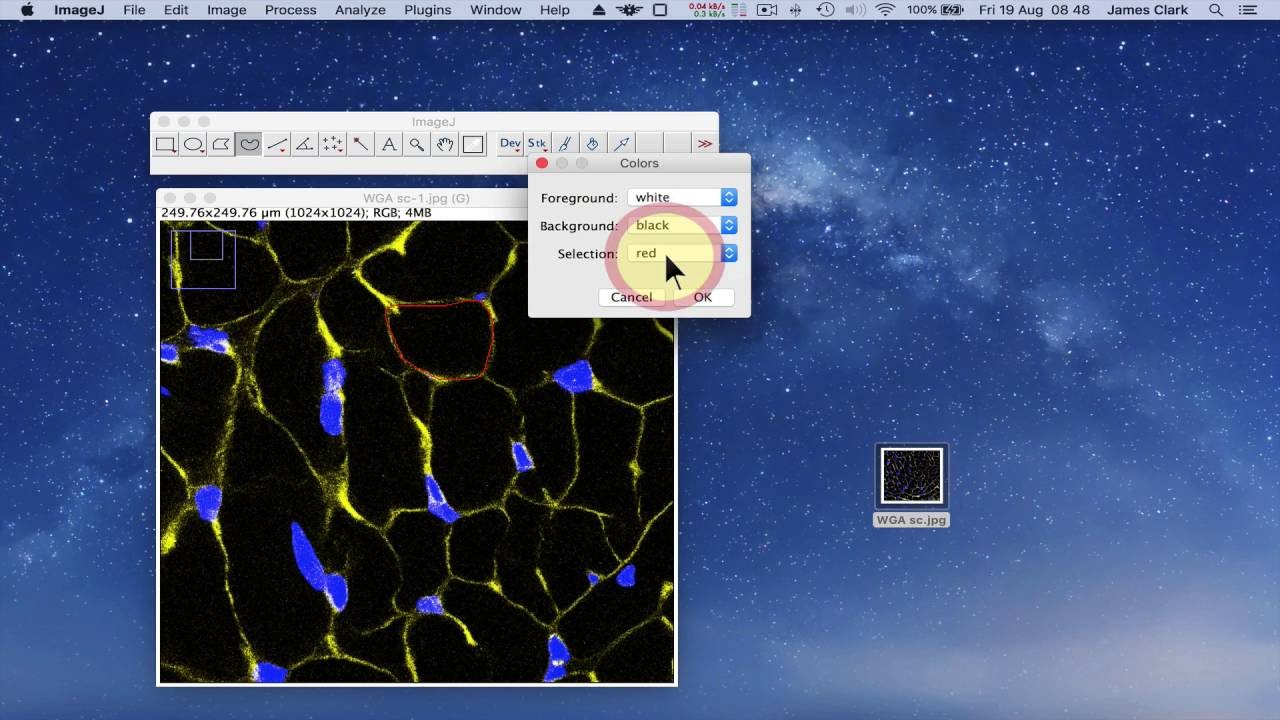Click the Bluetooth icon in menu bar
The width and height of the screenshot is (1280, 720).
pos(796,10)
